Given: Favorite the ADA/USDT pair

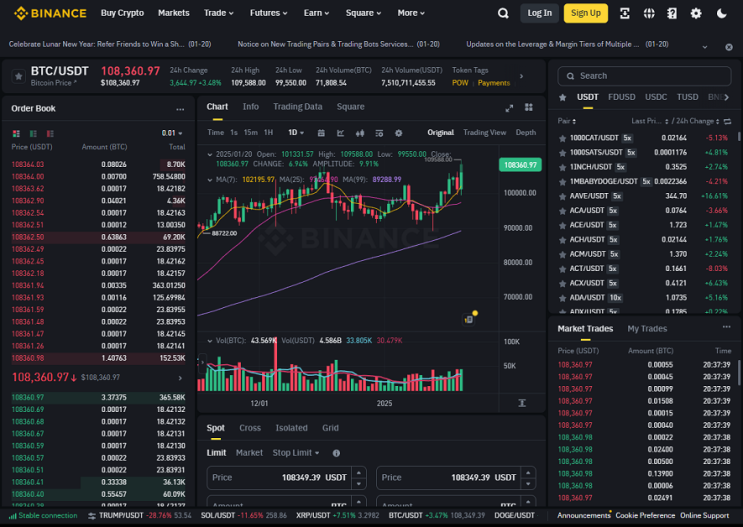Looking at the screenshot, I should tap(562, 298).
